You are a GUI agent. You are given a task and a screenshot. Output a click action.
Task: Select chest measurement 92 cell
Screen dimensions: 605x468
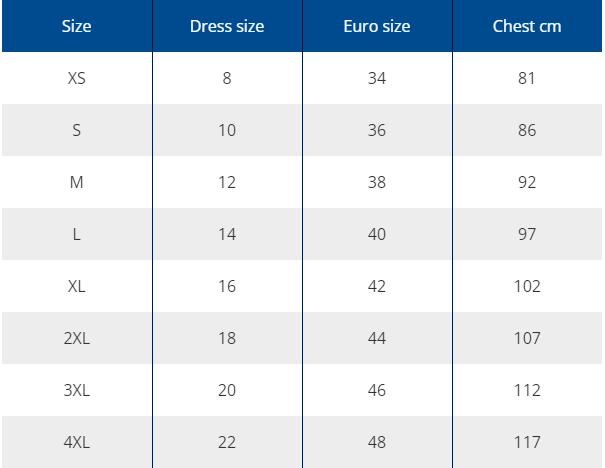527,182
